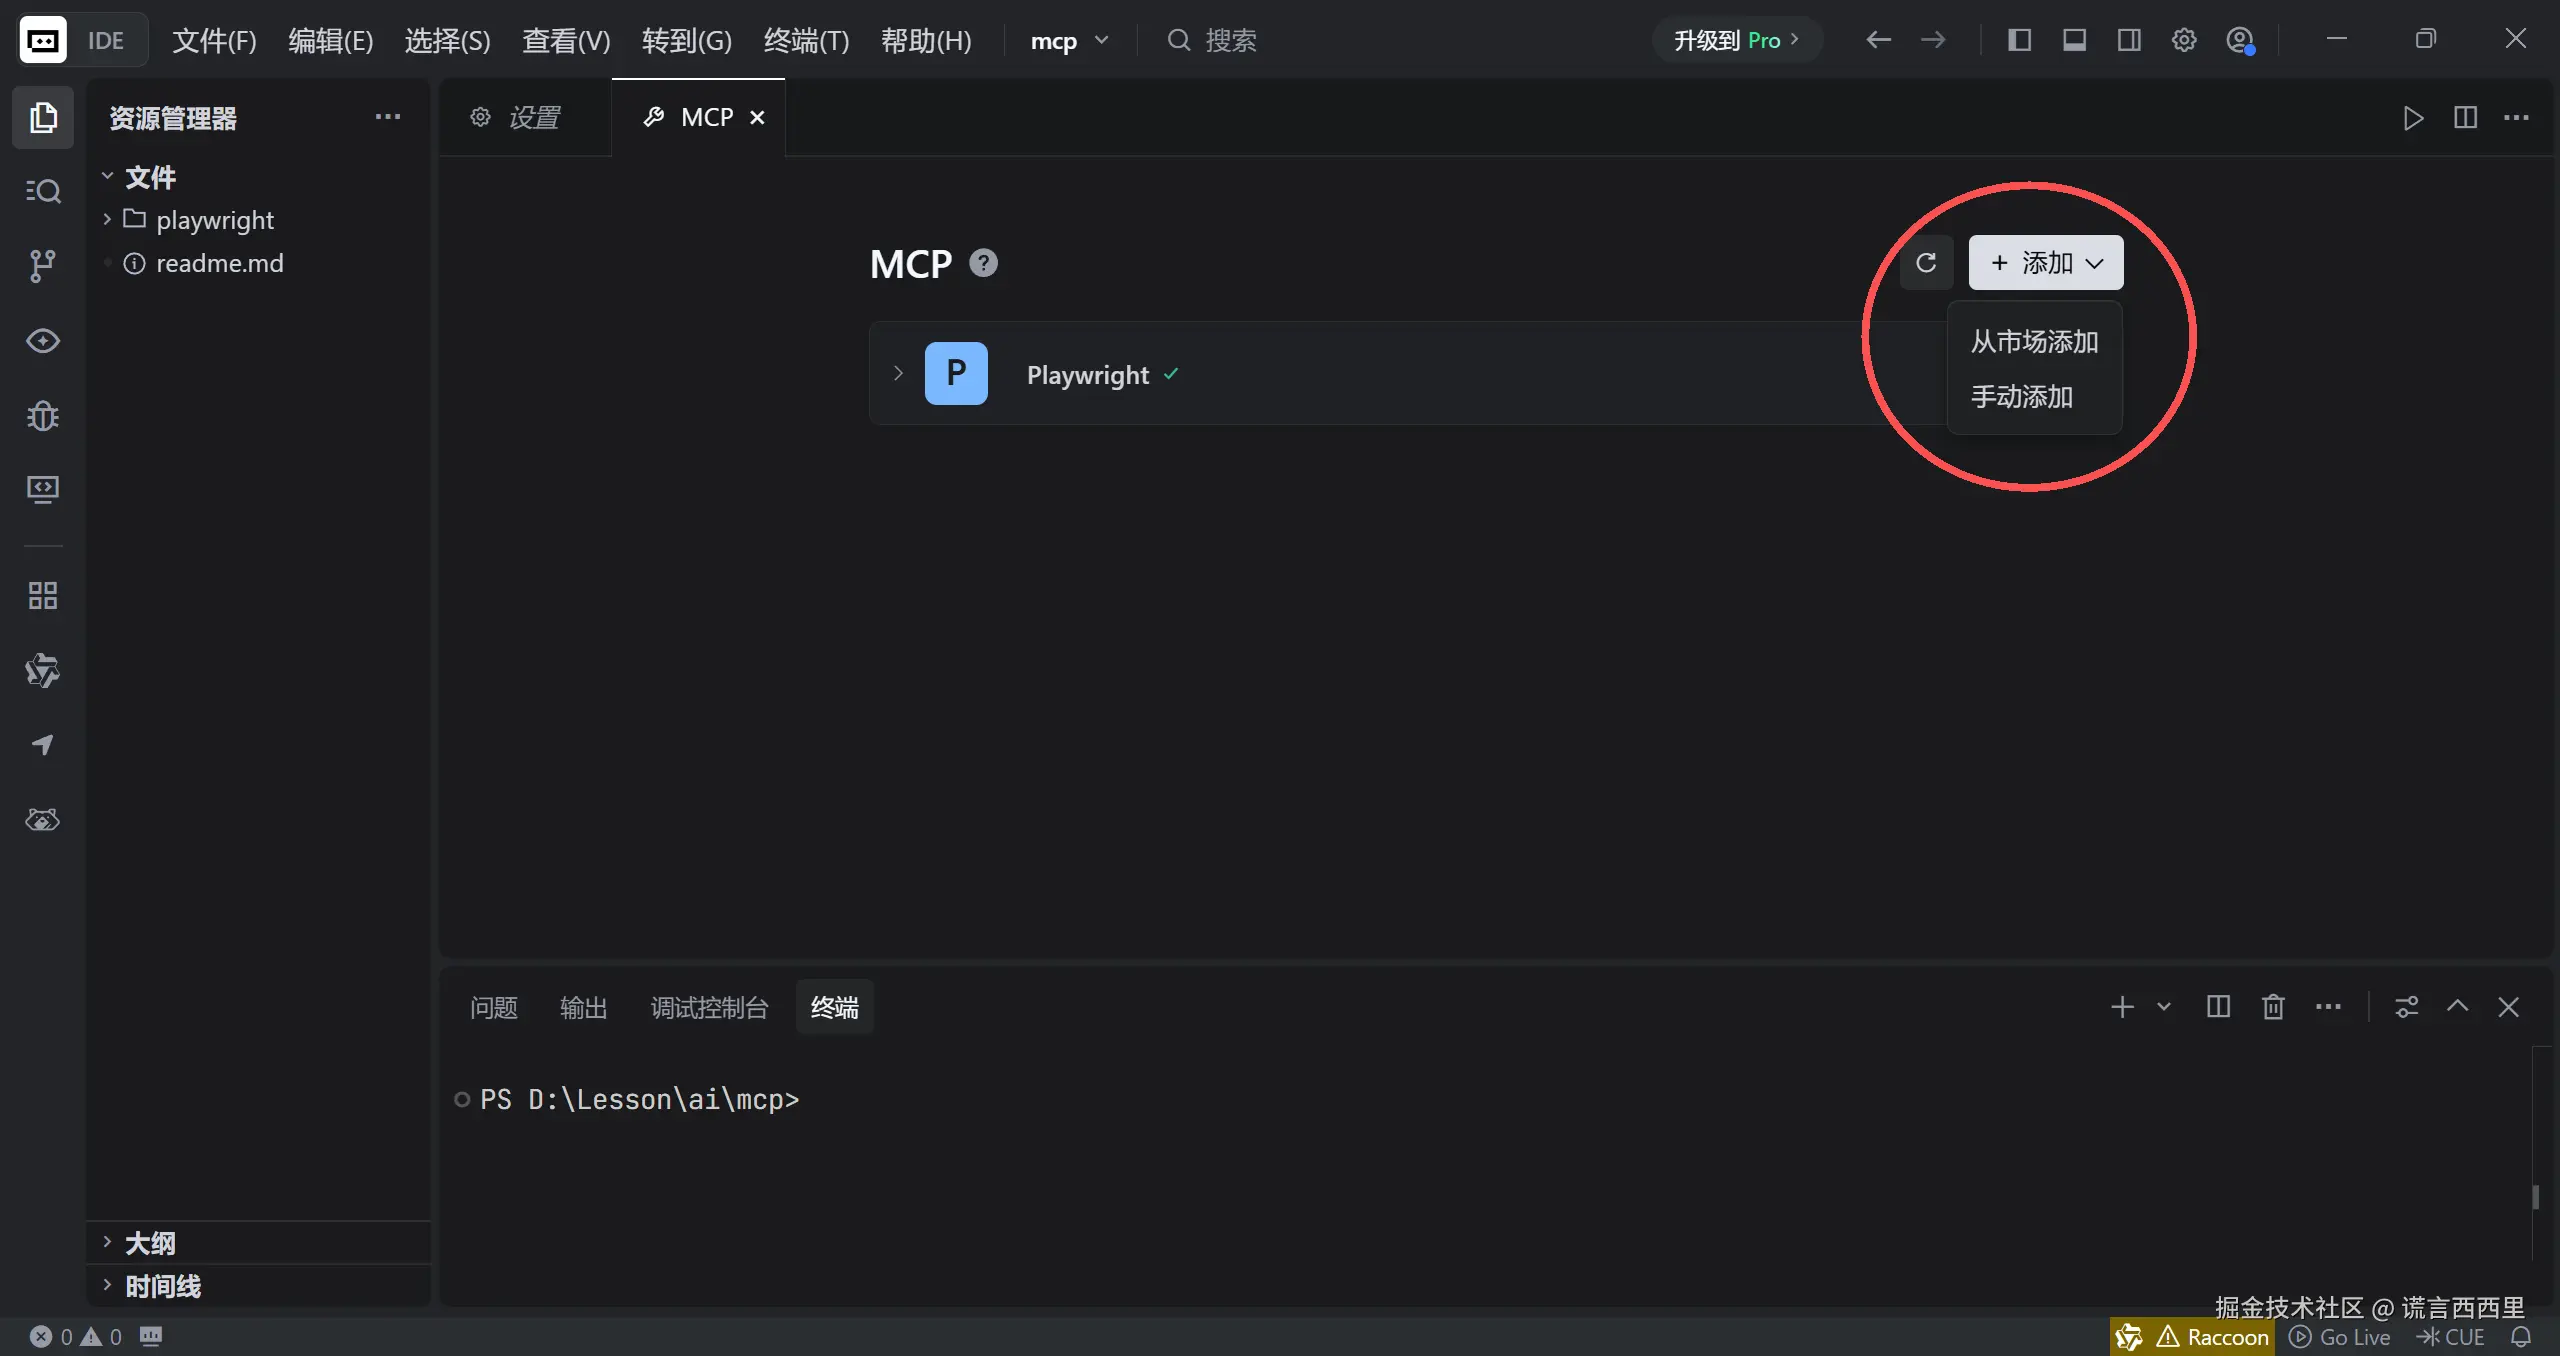Expand the Playwright MCP server row
This screenshot has width=2560, height=1356.
coord(898,373)
